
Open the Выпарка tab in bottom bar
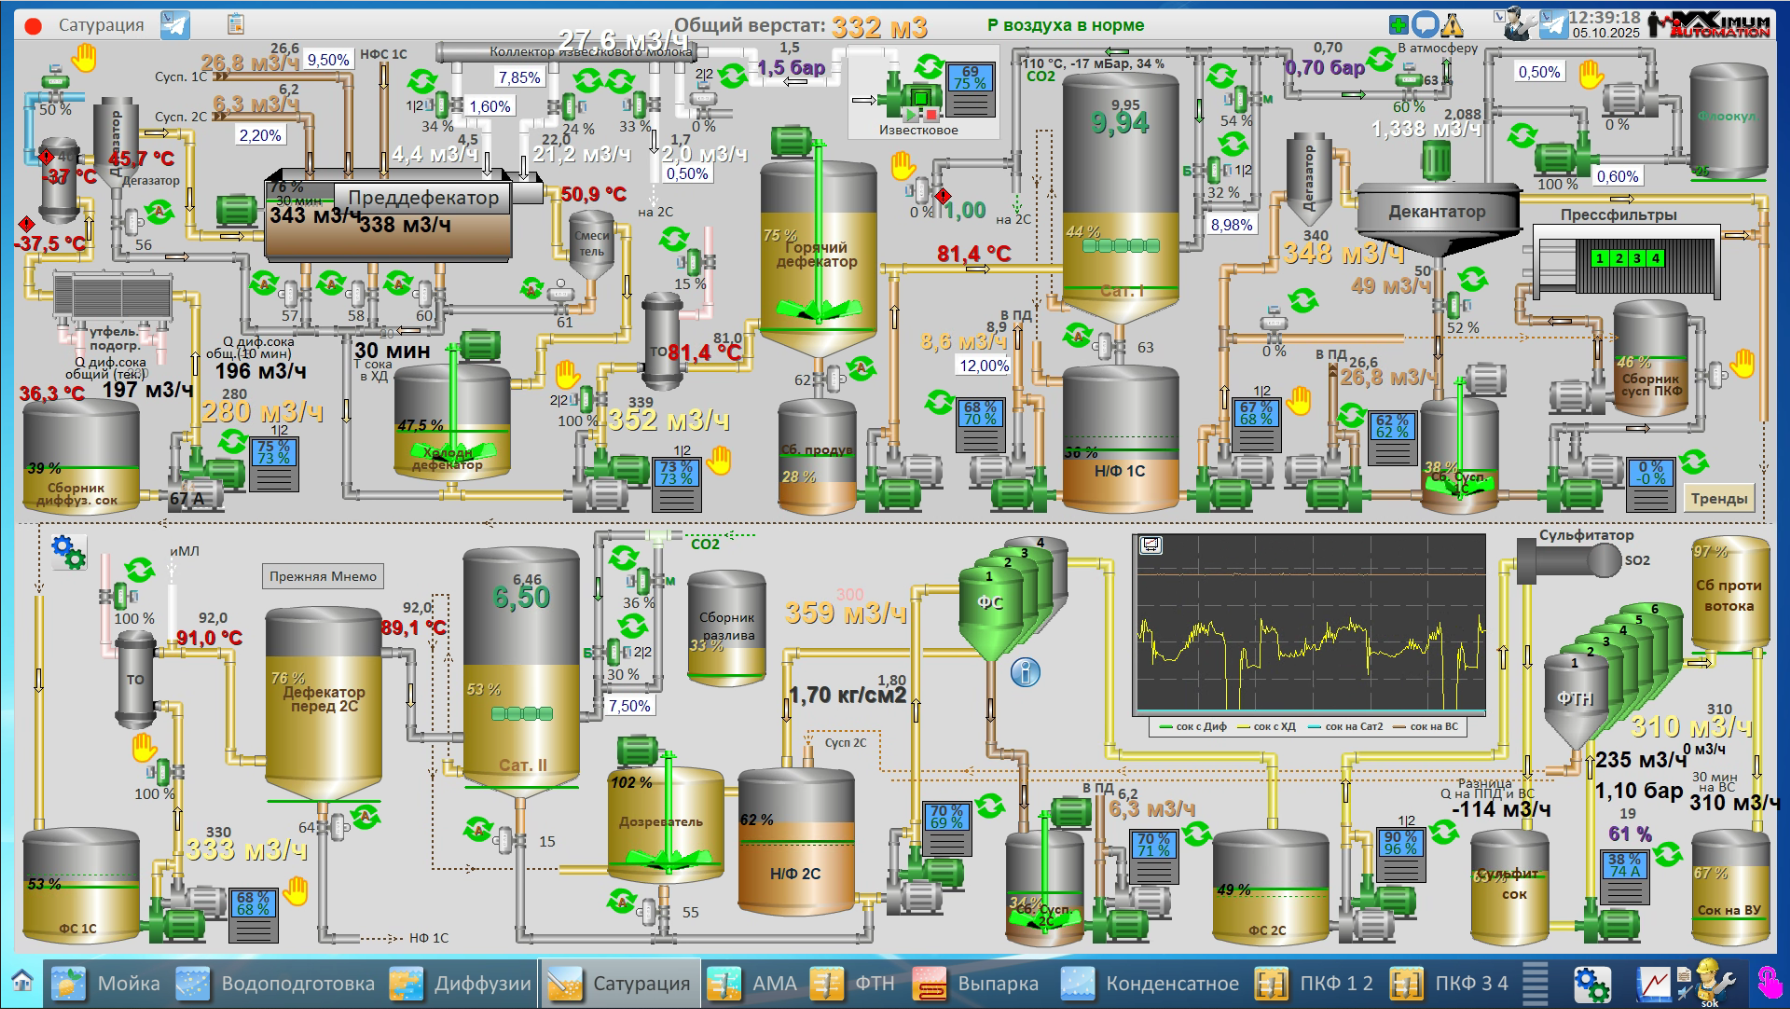(976, 984)
